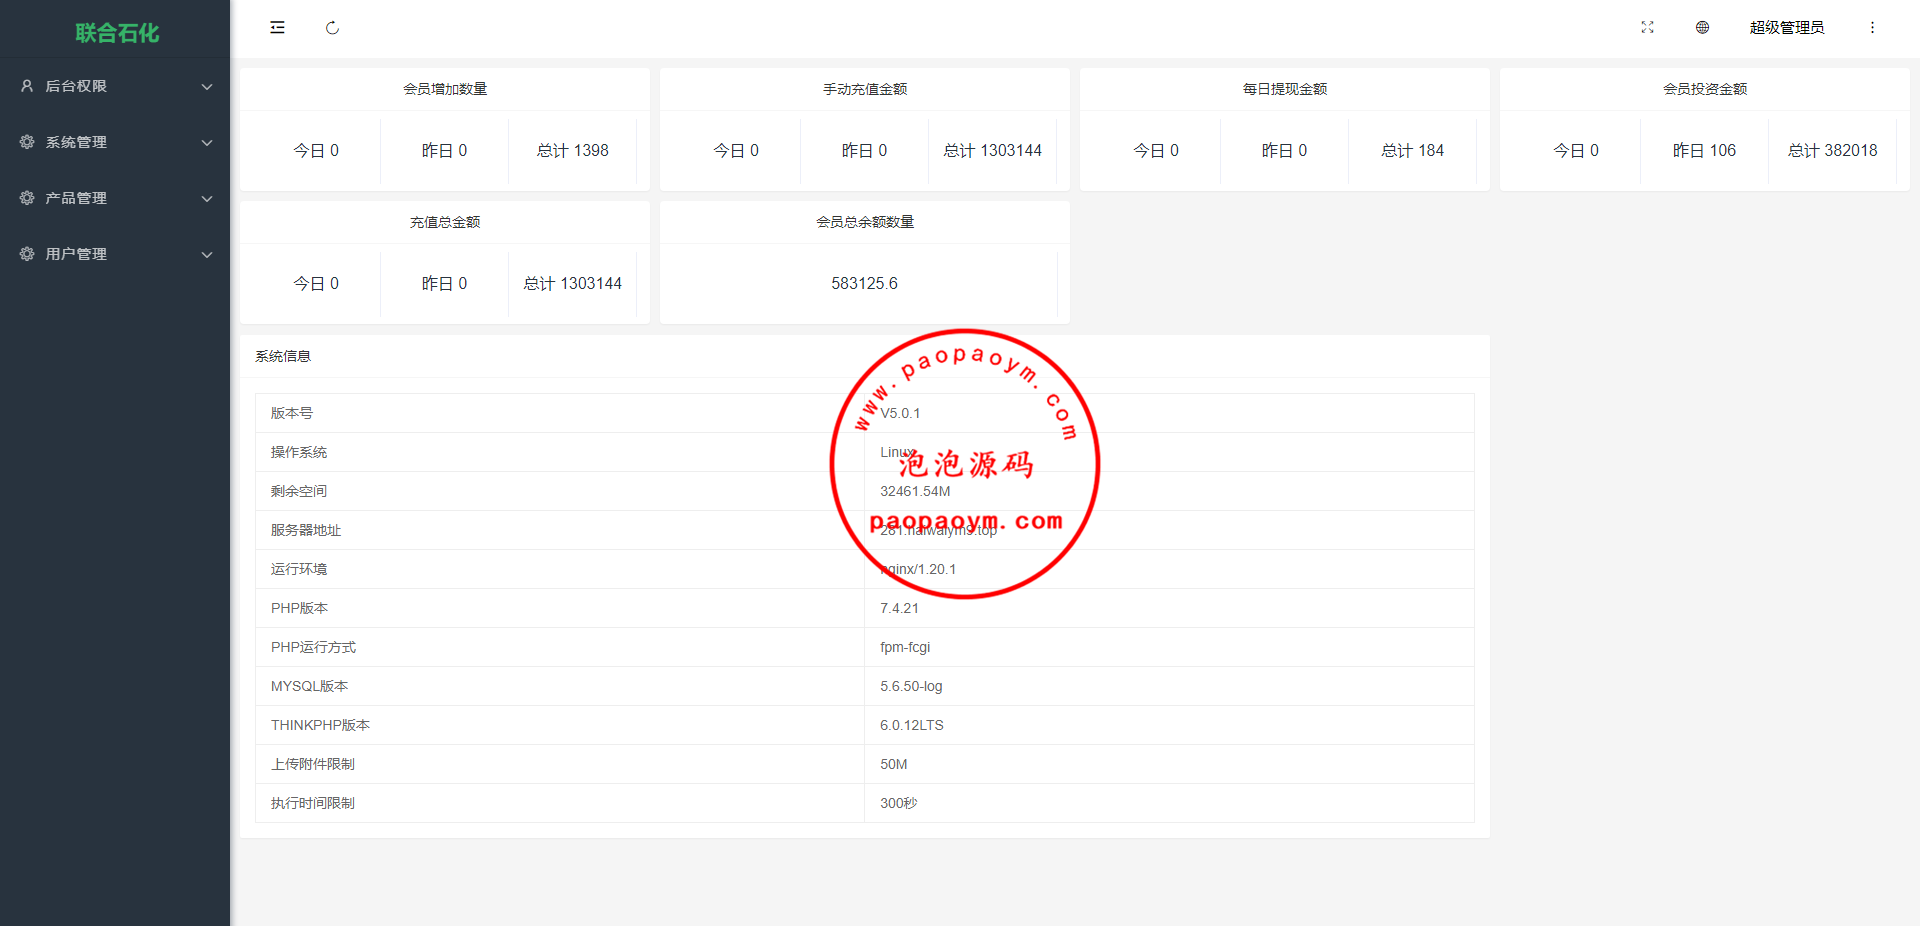Image resolution: width=1920 pixels, height=926 pixels.
Task: Click the gear icon beside 系统管理
Action: point(27,142)
